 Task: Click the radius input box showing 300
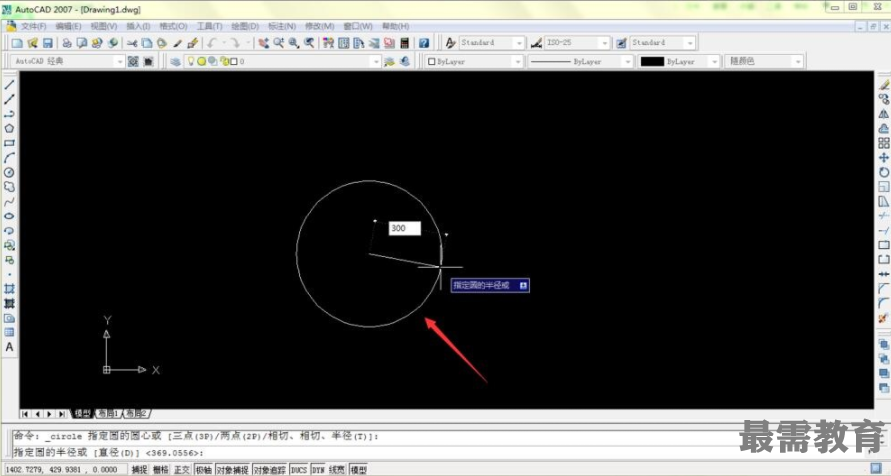[x=405, y=228]
